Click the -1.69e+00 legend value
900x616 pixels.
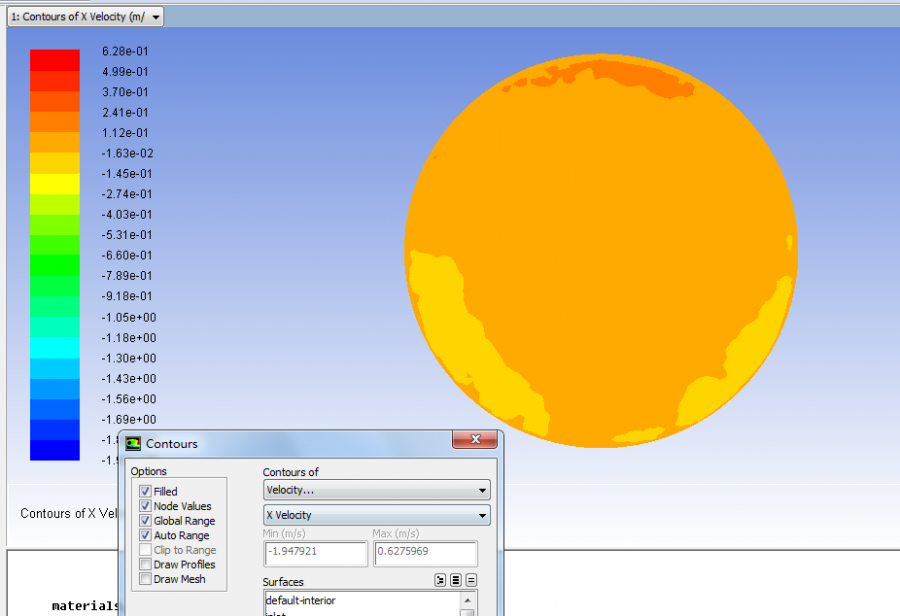click(x=129, y=420)
